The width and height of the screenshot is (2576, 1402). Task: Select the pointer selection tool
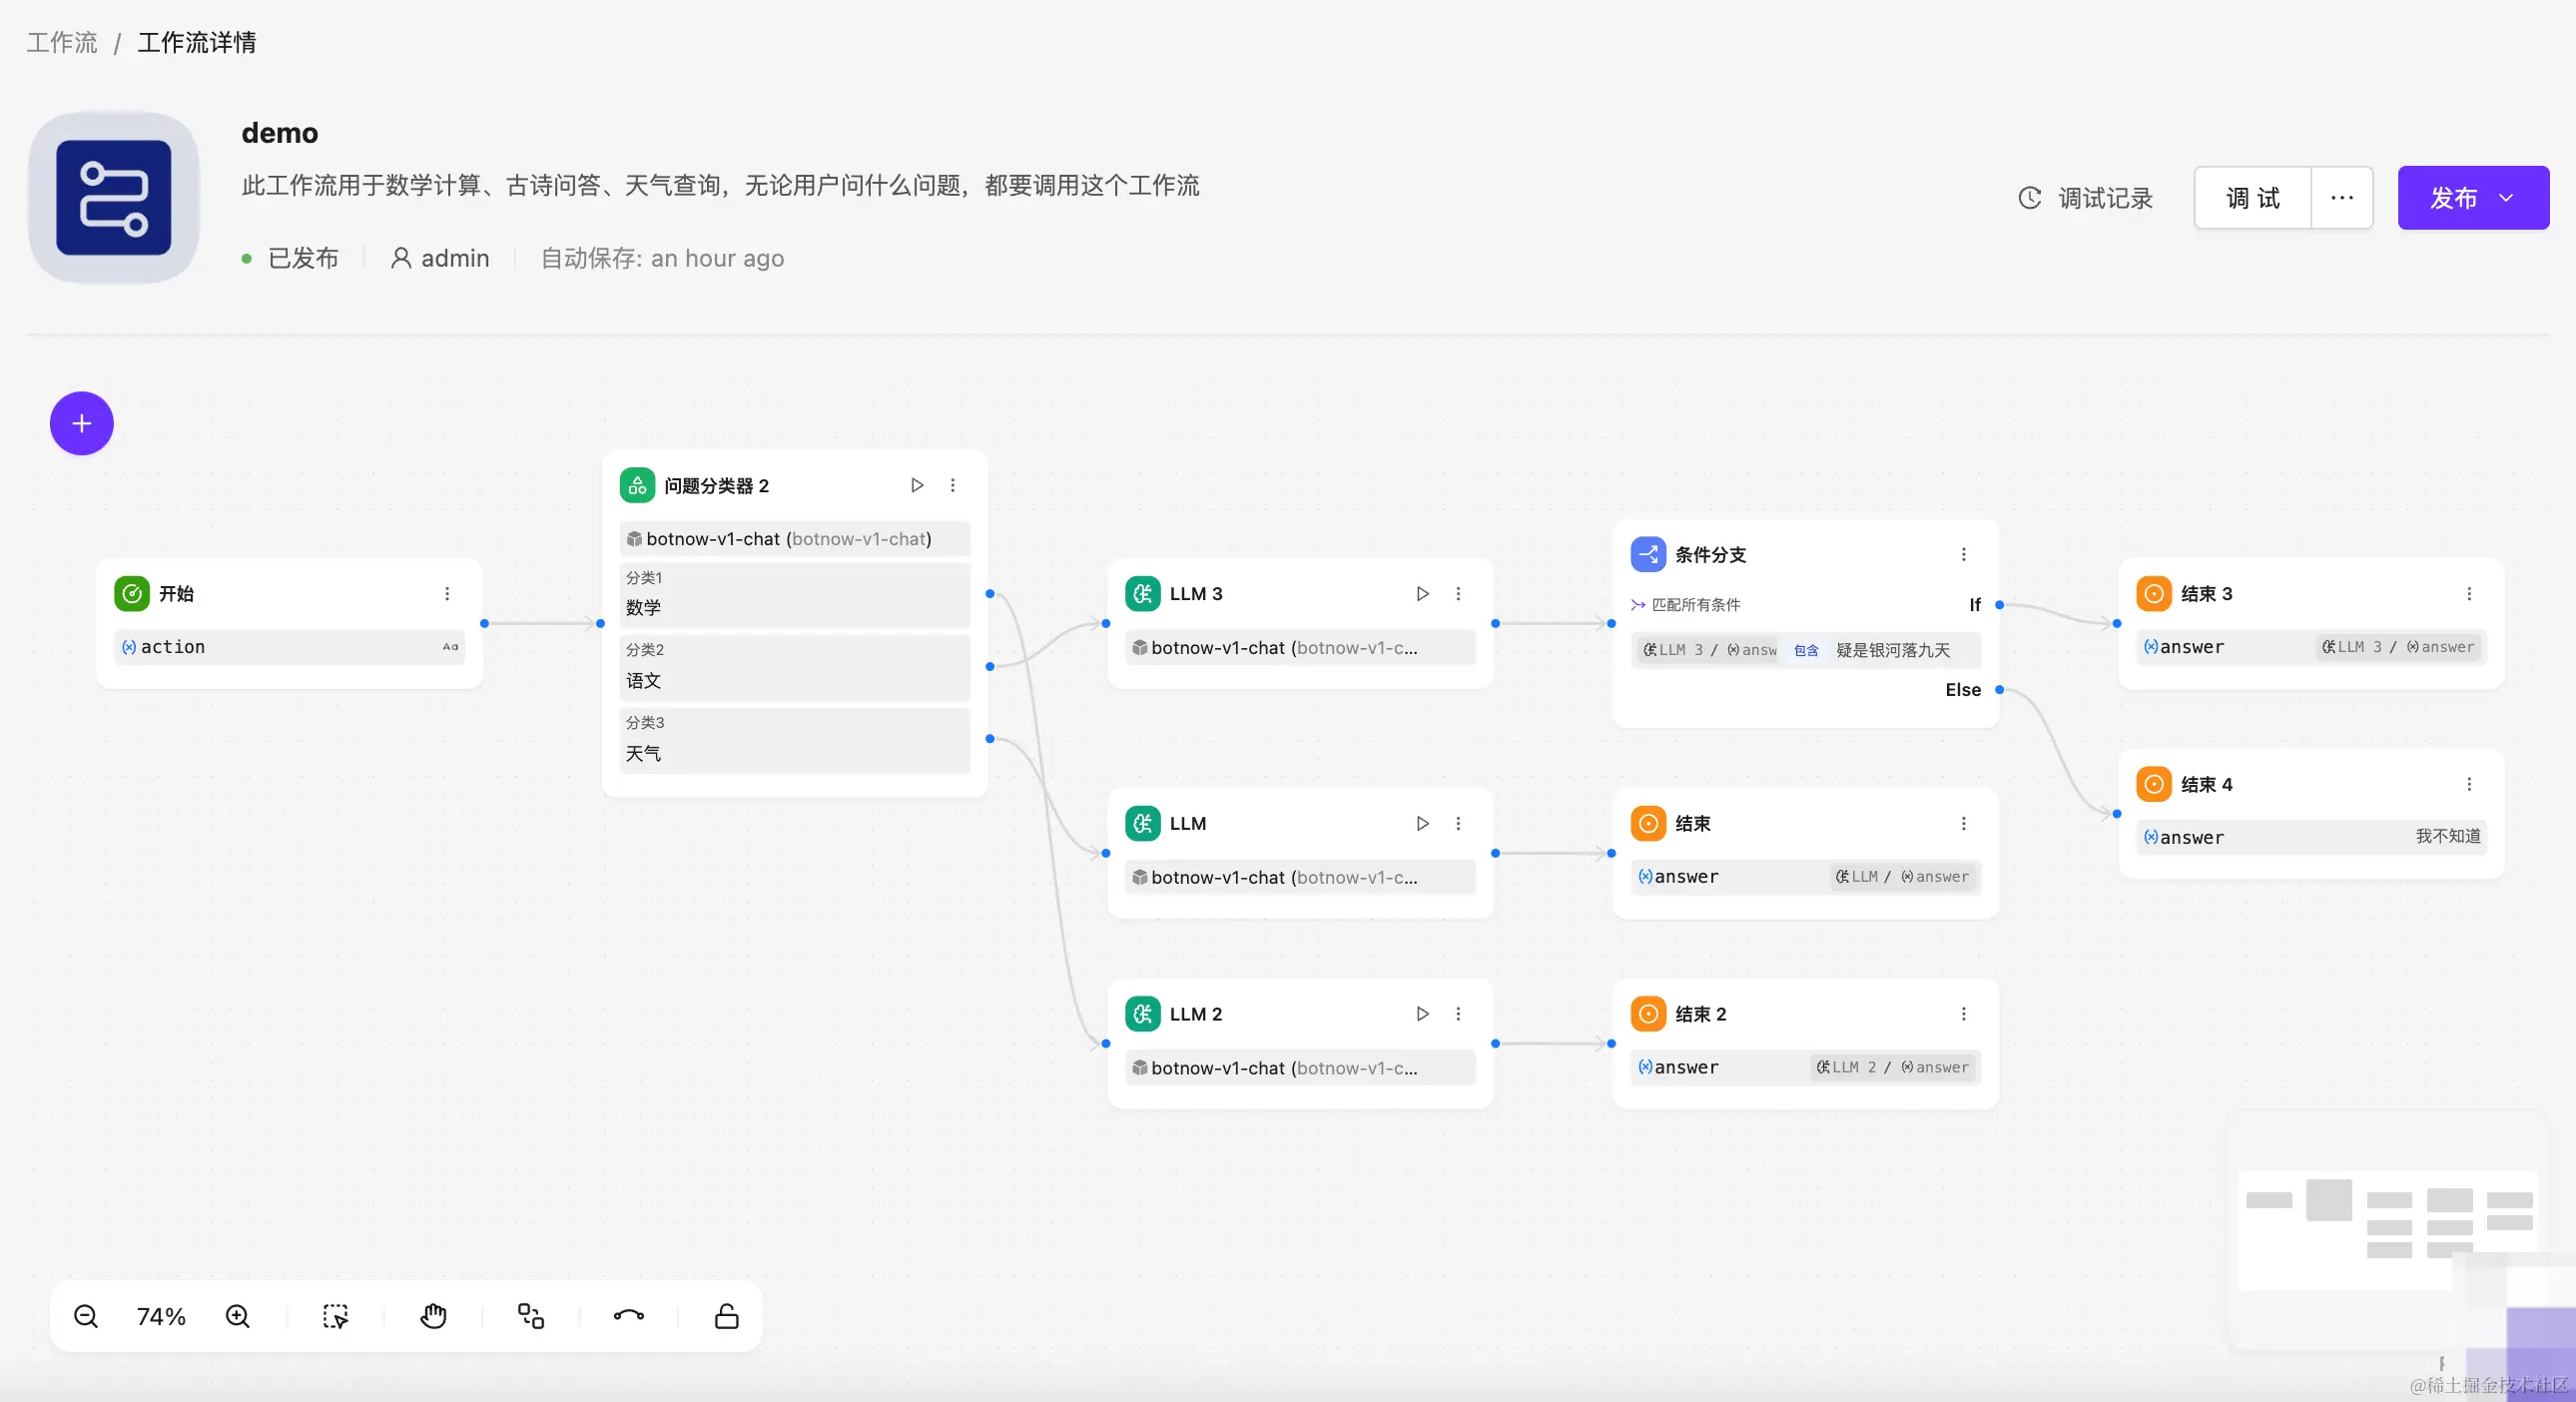pos(335,1316)
